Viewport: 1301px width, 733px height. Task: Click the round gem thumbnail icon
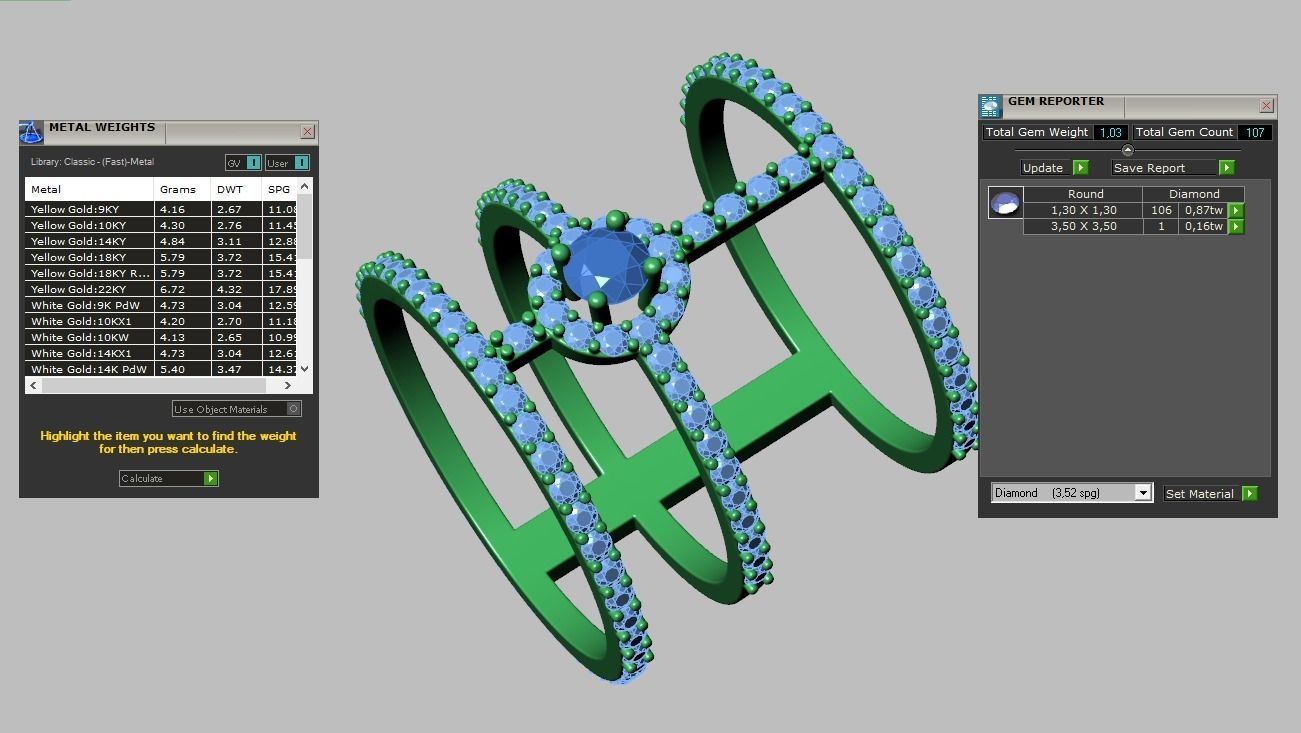[1005, 202]
